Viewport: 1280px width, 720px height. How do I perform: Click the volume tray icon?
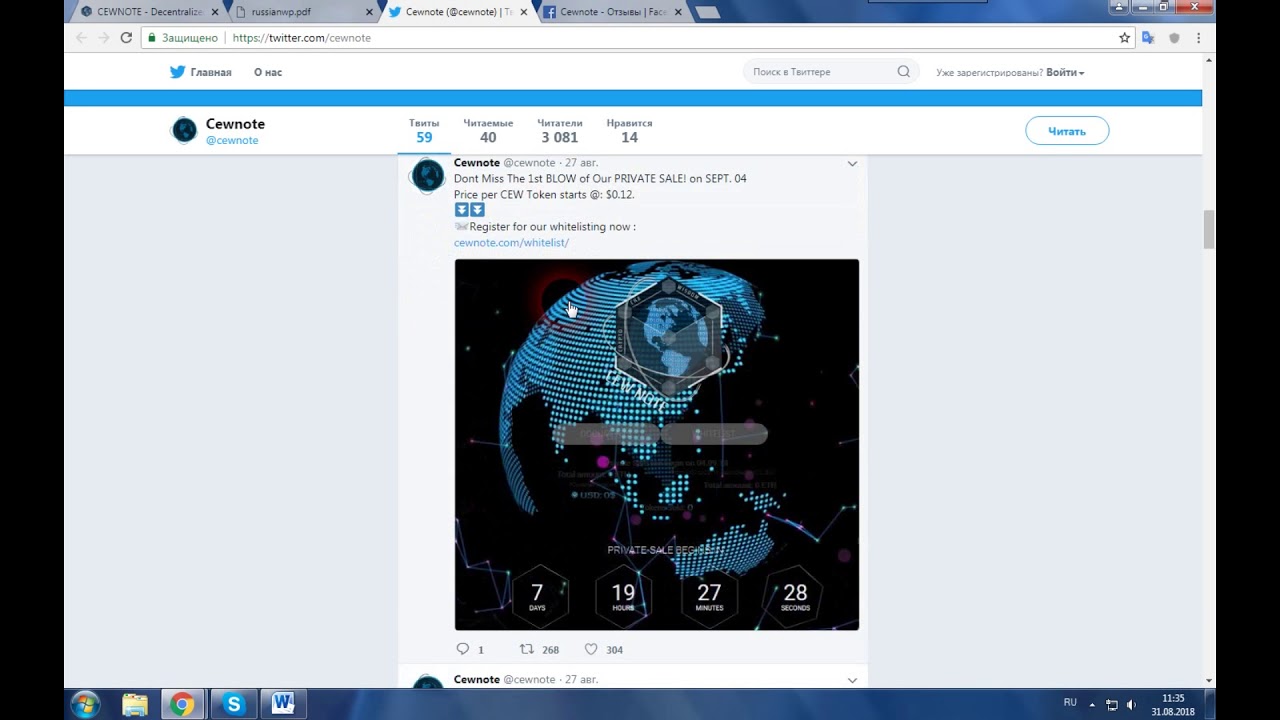pyautogui.click(x=1131, y=704)
